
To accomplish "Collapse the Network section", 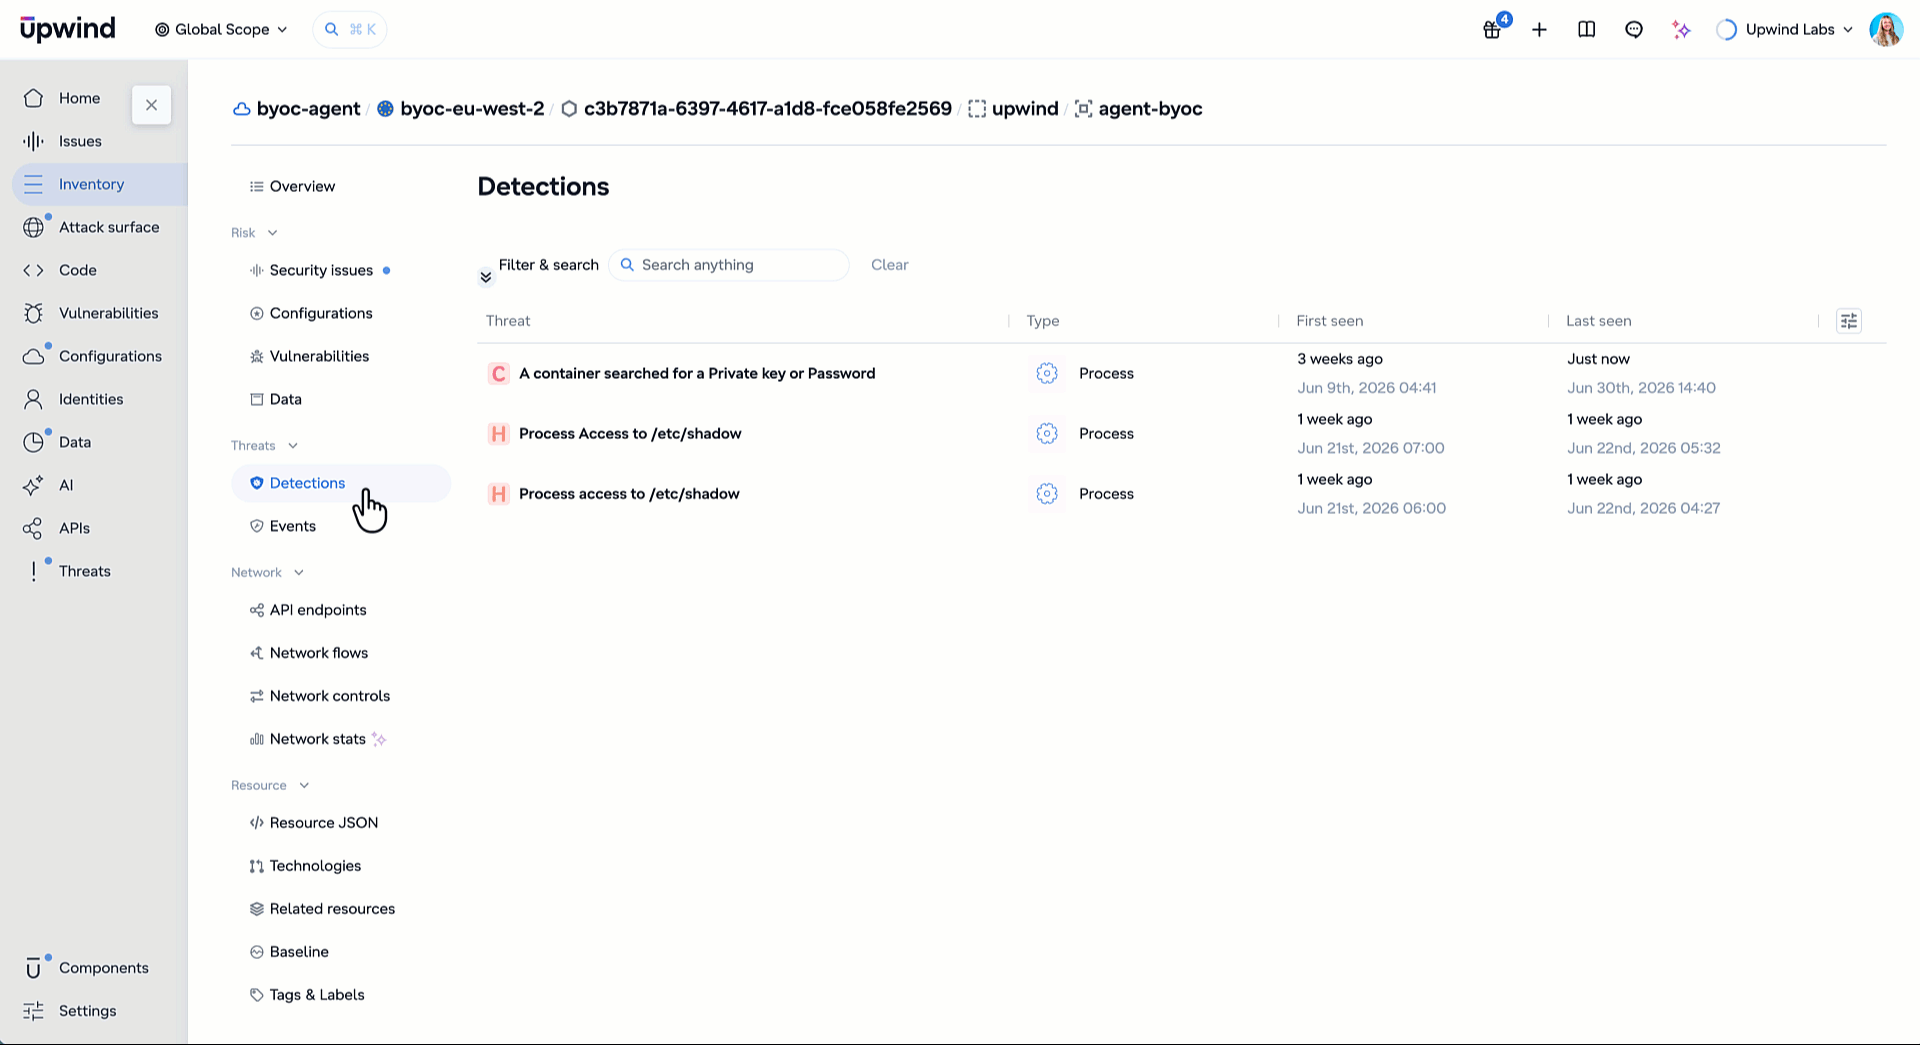I will [299, 573].
